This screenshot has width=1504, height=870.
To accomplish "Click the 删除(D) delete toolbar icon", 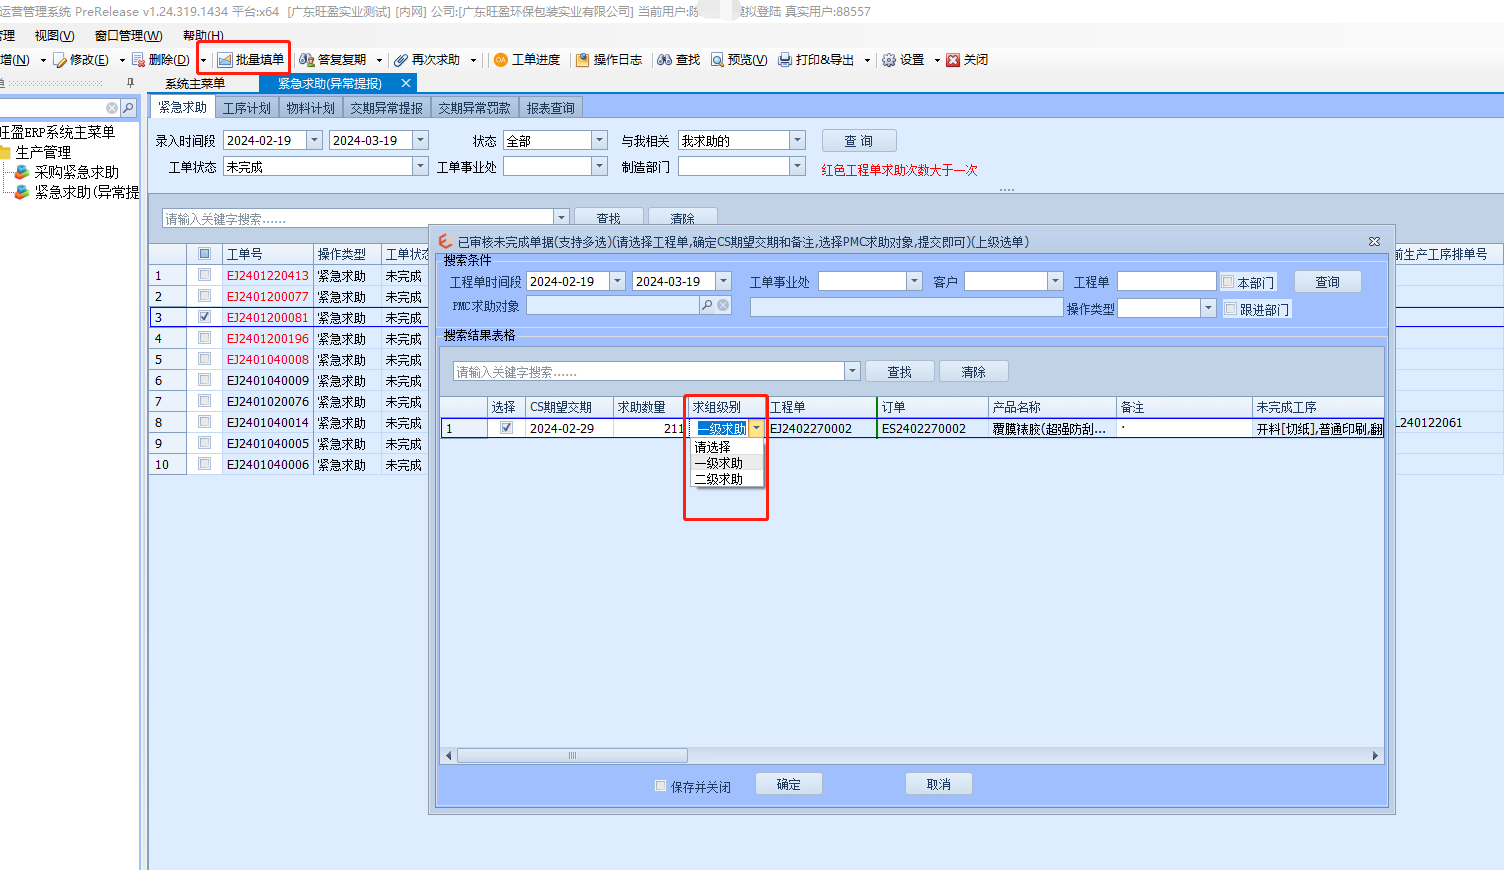I will tap(139, 60).
